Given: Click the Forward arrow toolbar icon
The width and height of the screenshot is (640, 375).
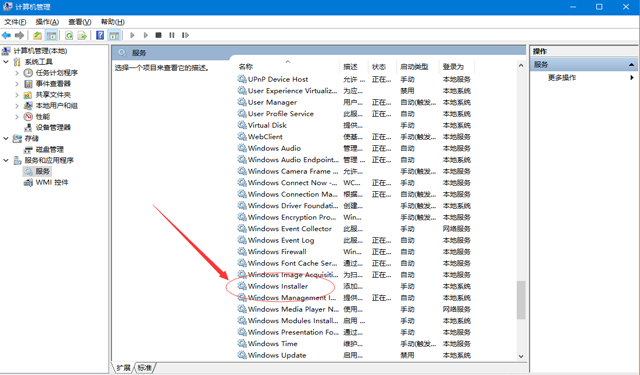Looking at the screenshot, I should [x=19, y=36].
